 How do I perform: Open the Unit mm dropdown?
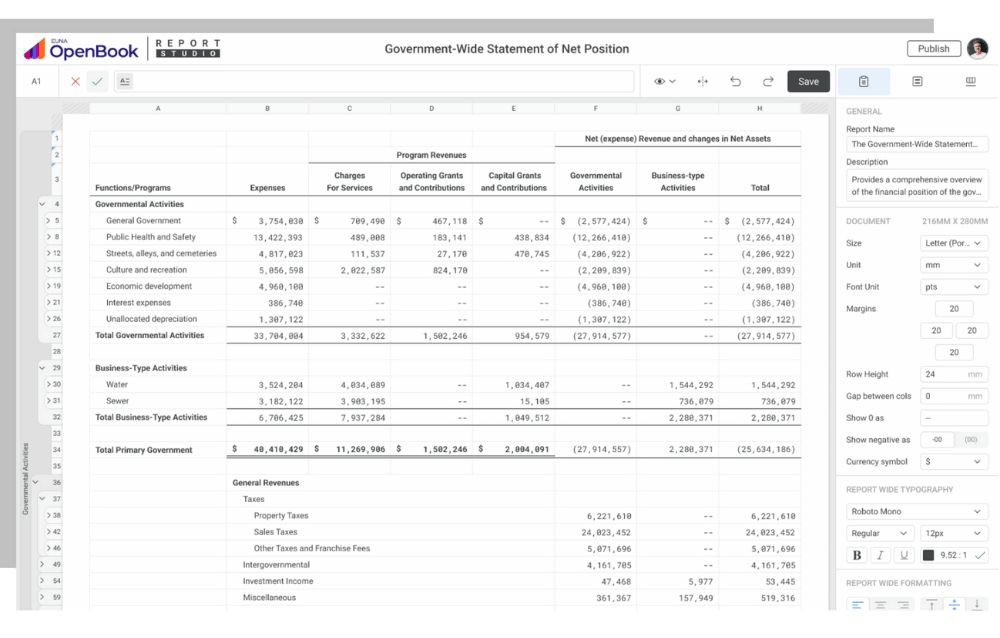point(953,265)
